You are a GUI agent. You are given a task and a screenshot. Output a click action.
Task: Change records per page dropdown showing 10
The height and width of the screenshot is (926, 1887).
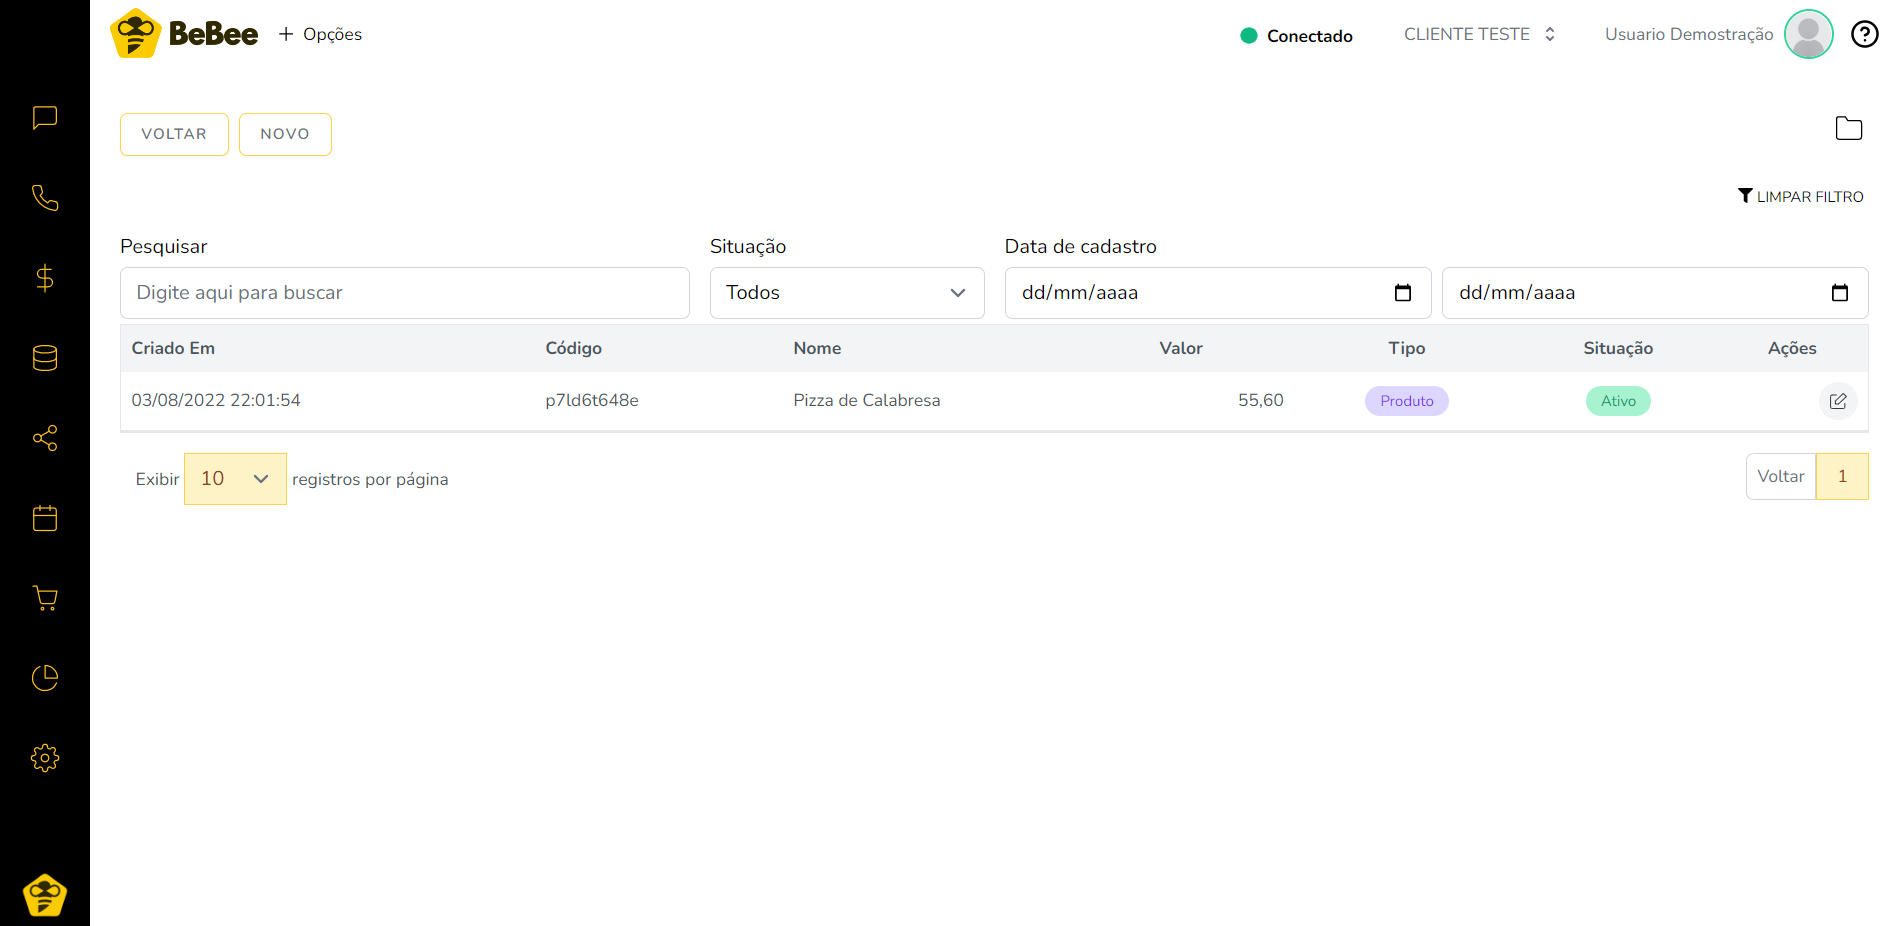235,479
